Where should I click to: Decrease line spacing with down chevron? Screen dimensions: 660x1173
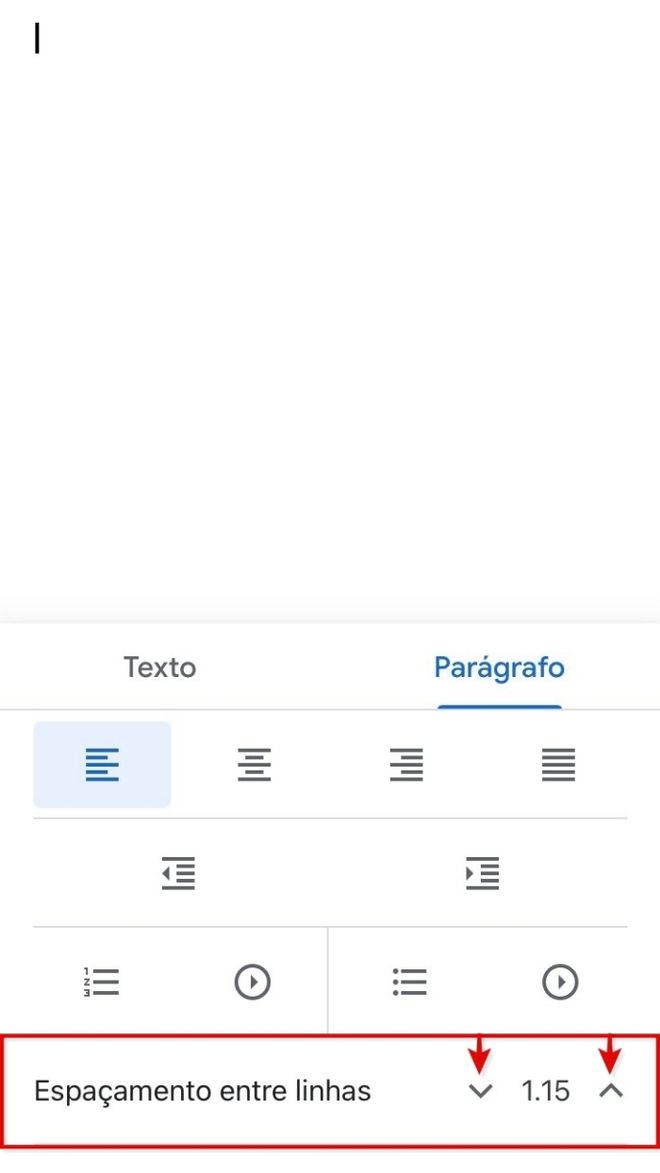(480, 1091)
